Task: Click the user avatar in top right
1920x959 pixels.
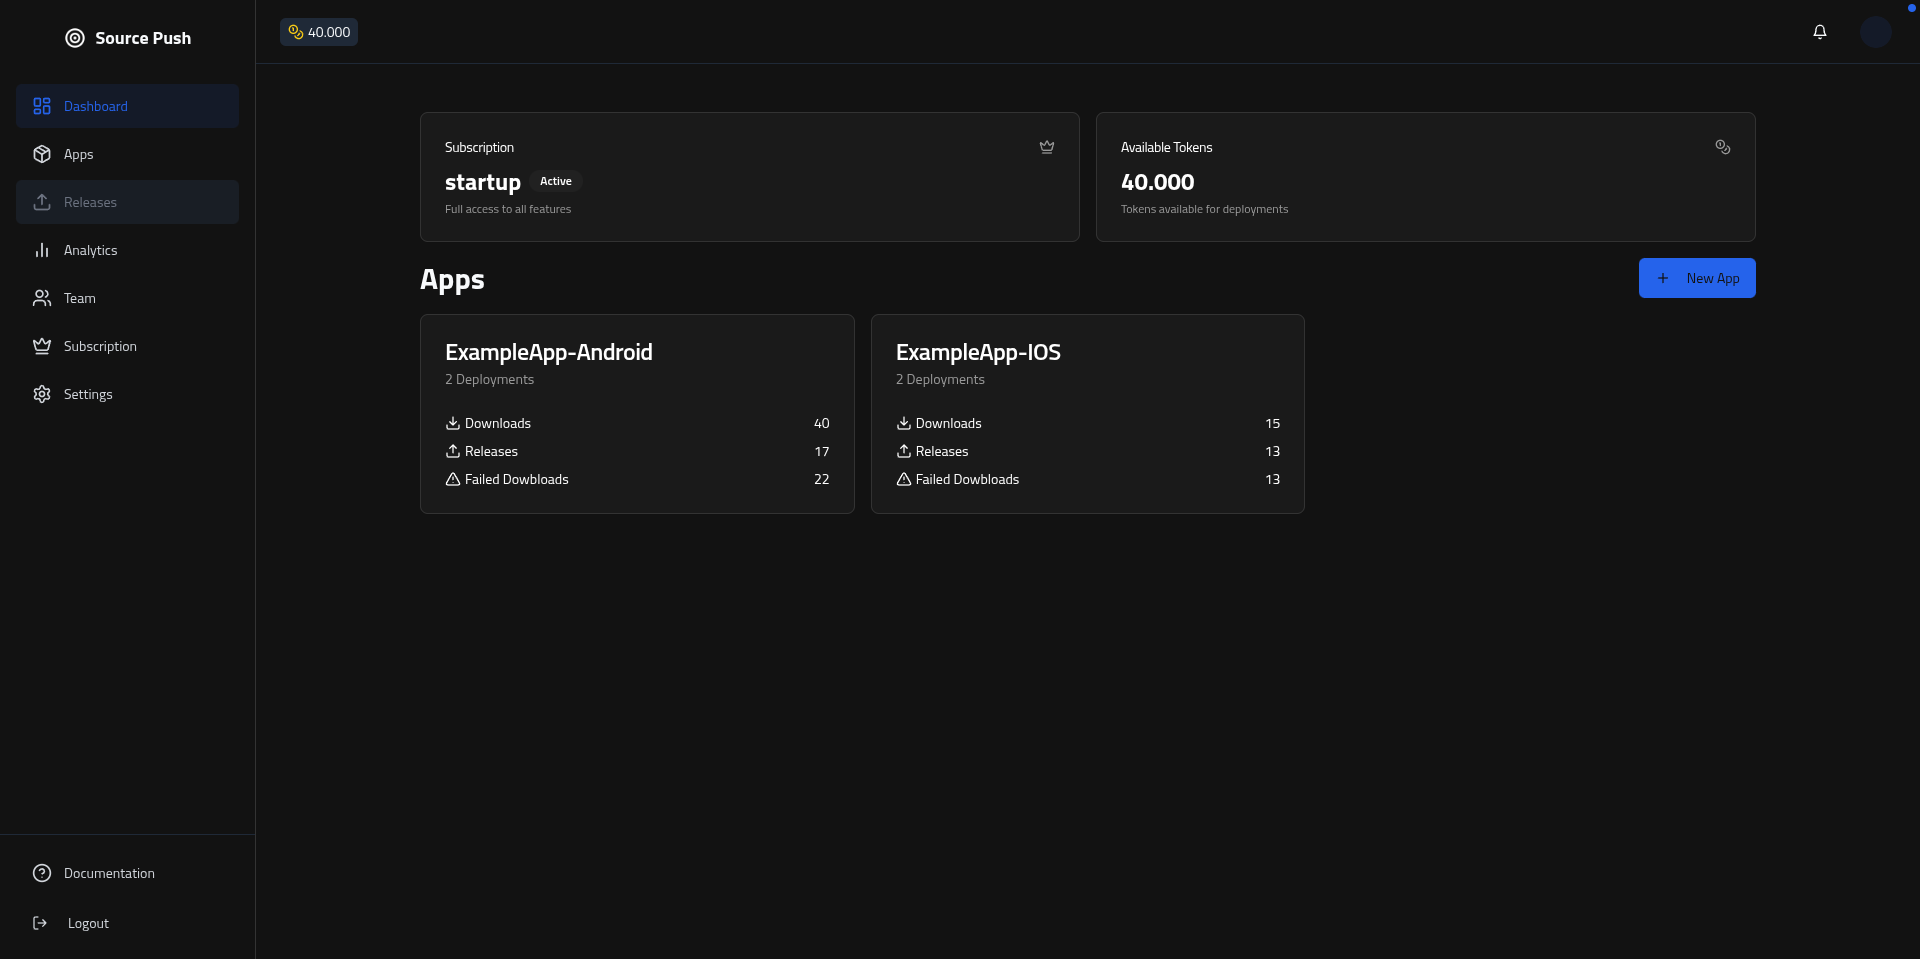Action: 1875,31
